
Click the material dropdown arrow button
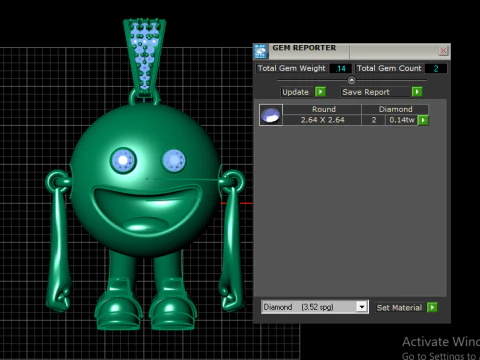[362, 307]
